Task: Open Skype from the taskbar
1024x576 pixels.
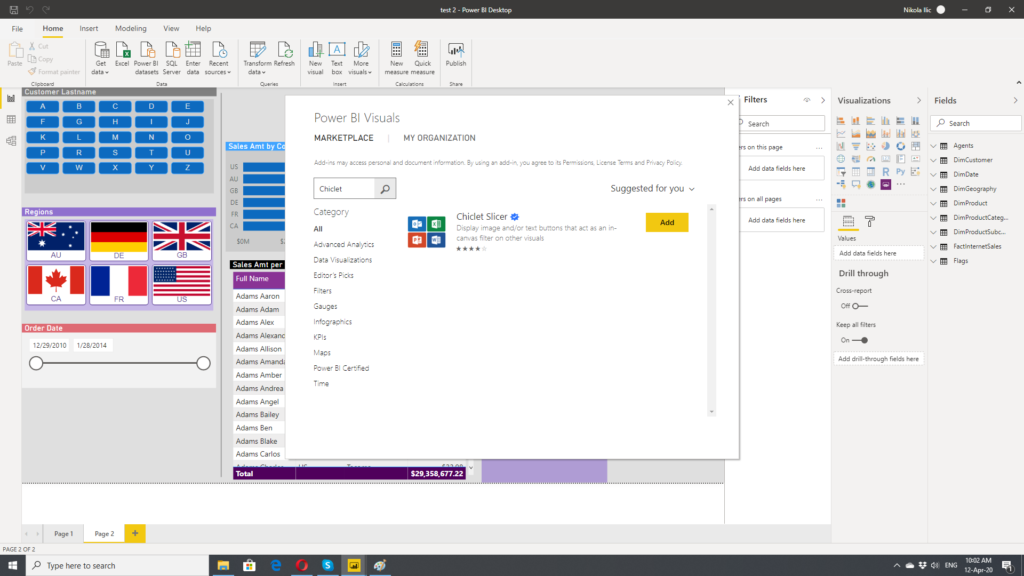Action: tap(328, 566)
